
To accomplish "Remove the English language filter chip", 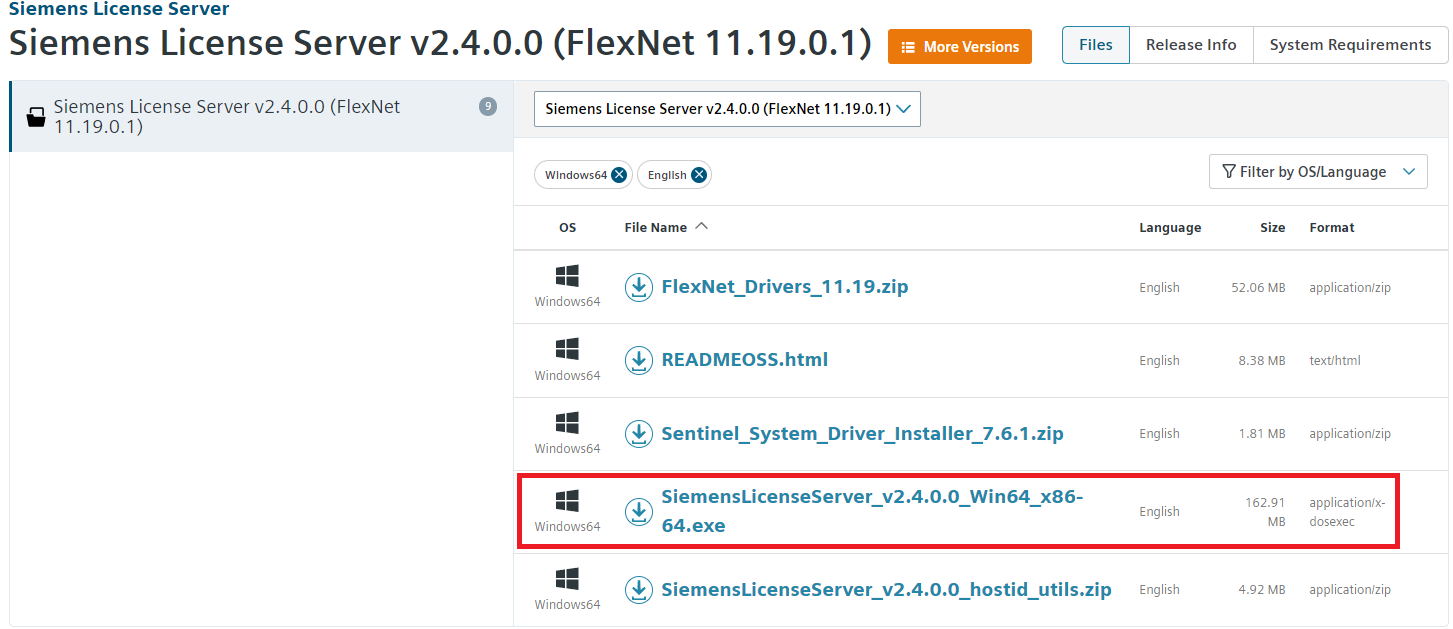I will pos(699,175).
